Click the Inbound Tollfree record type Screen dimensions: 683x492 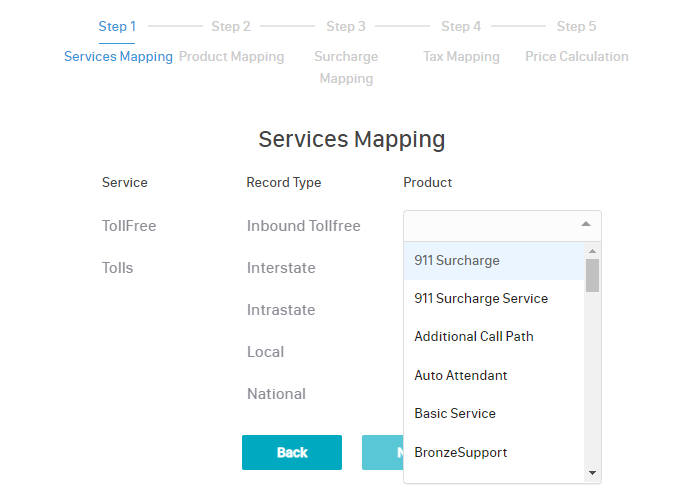coord(303,226)
